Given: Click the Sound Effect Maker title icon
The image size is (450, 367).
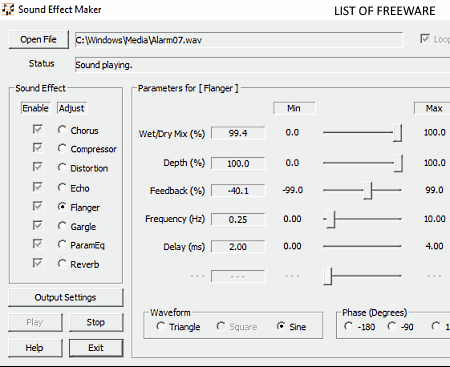Looking at the screenshot, I should point(8,9).
